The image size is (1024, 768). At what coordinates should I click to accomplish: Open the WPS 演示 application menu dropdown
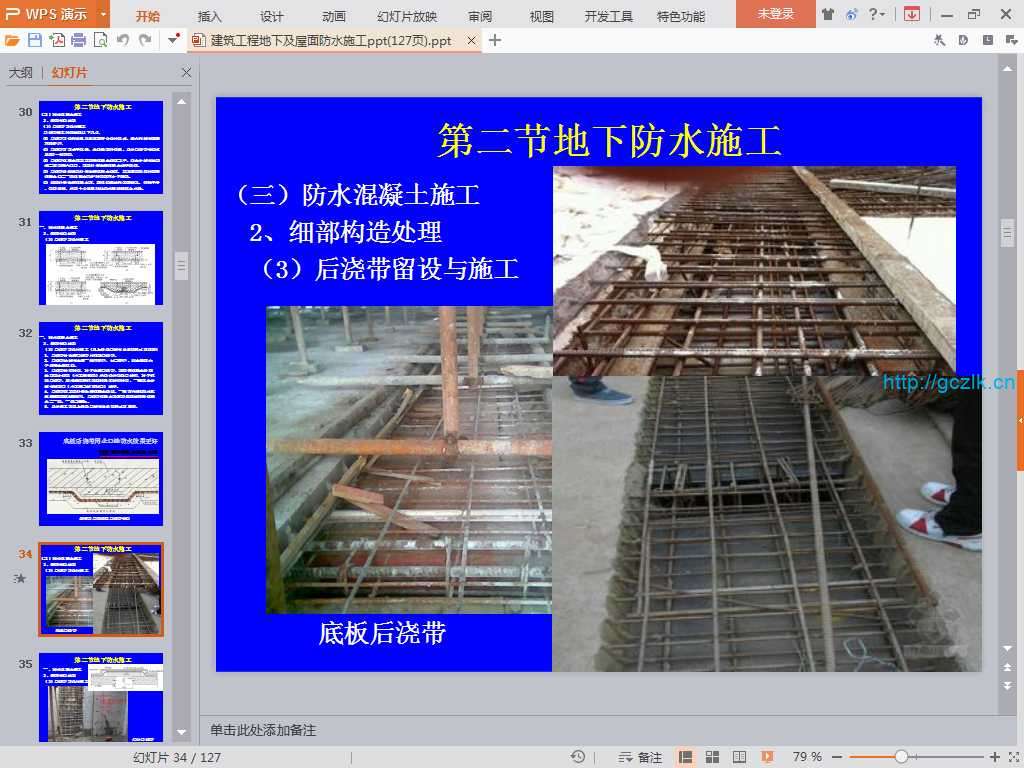click(x=103, y=14)
